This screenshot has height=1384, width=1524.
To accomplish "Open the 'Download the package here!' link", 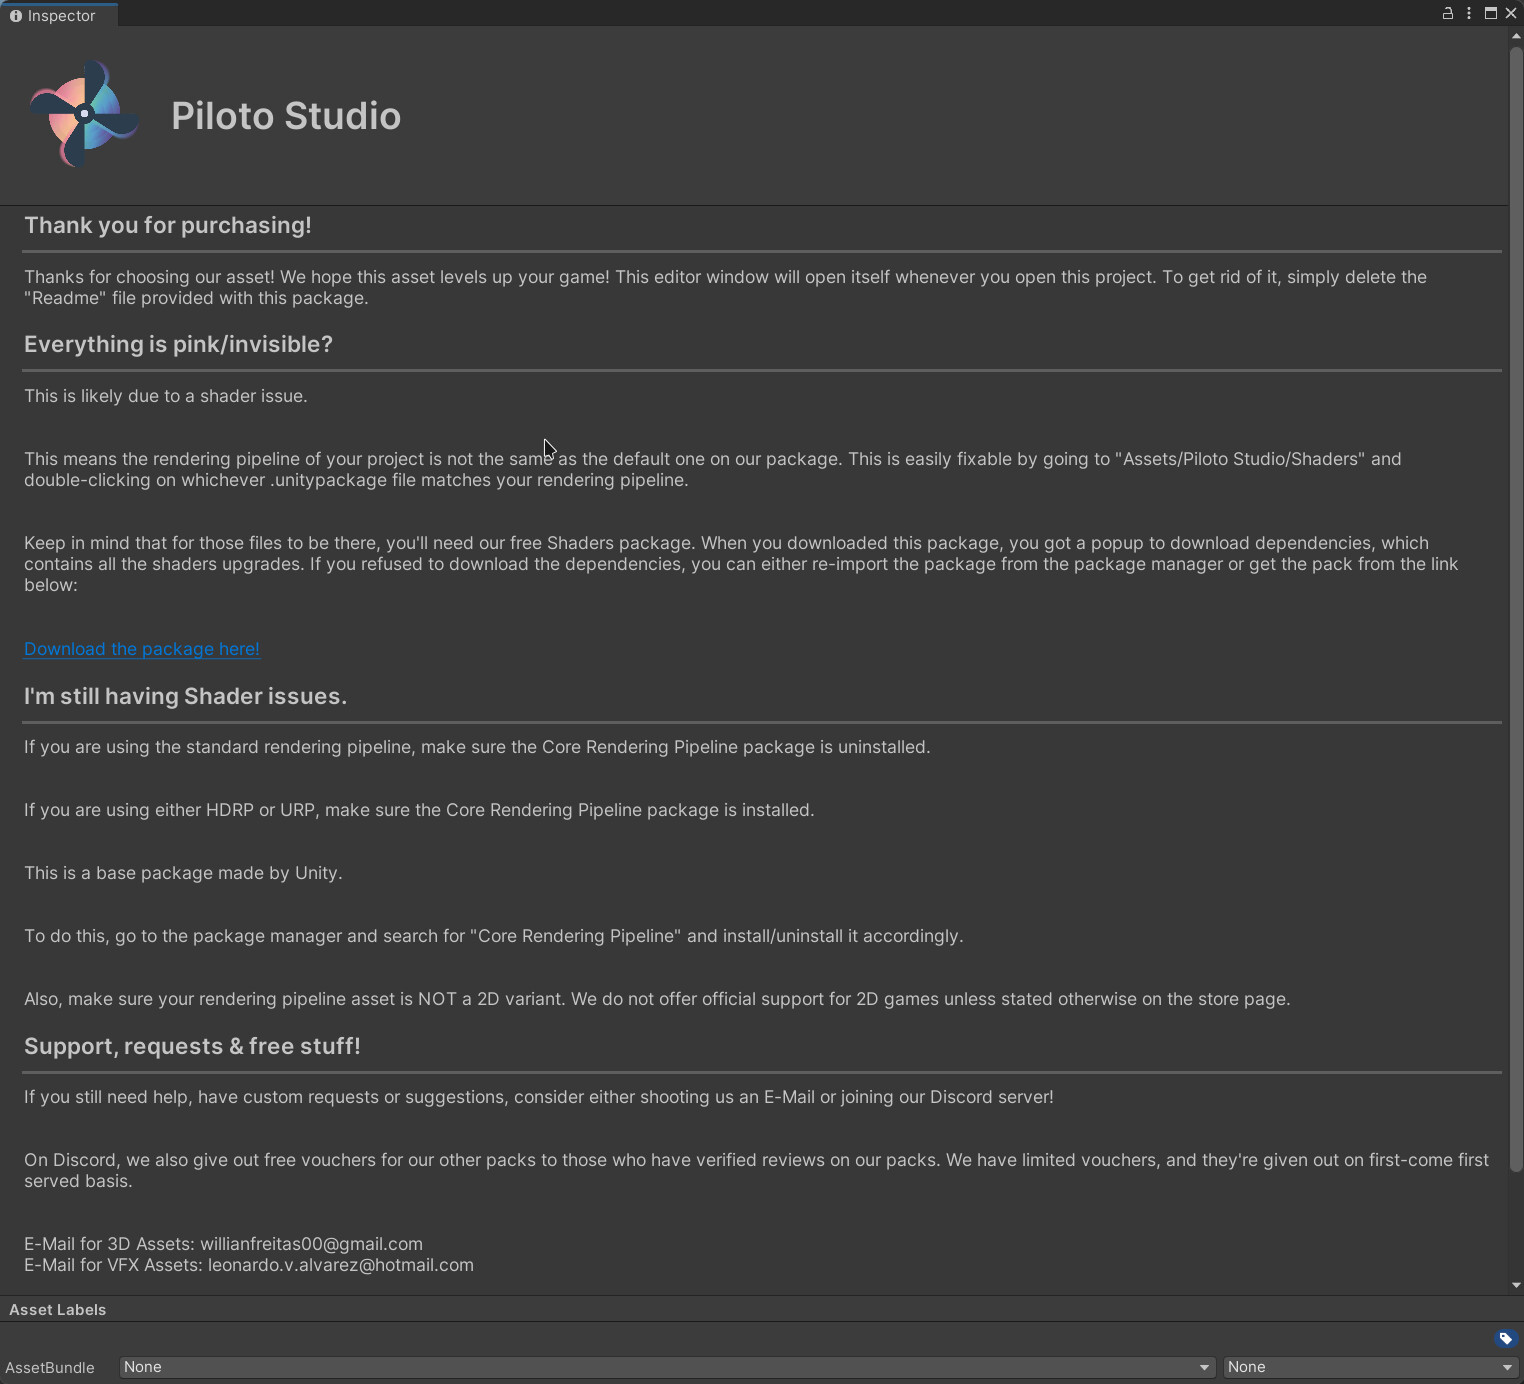I will 141,649.
